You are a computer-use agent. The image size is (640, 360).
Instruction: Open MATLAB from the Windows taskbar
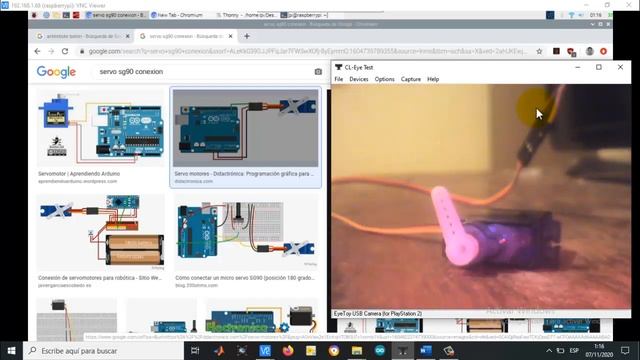click(x=218, y=351)
